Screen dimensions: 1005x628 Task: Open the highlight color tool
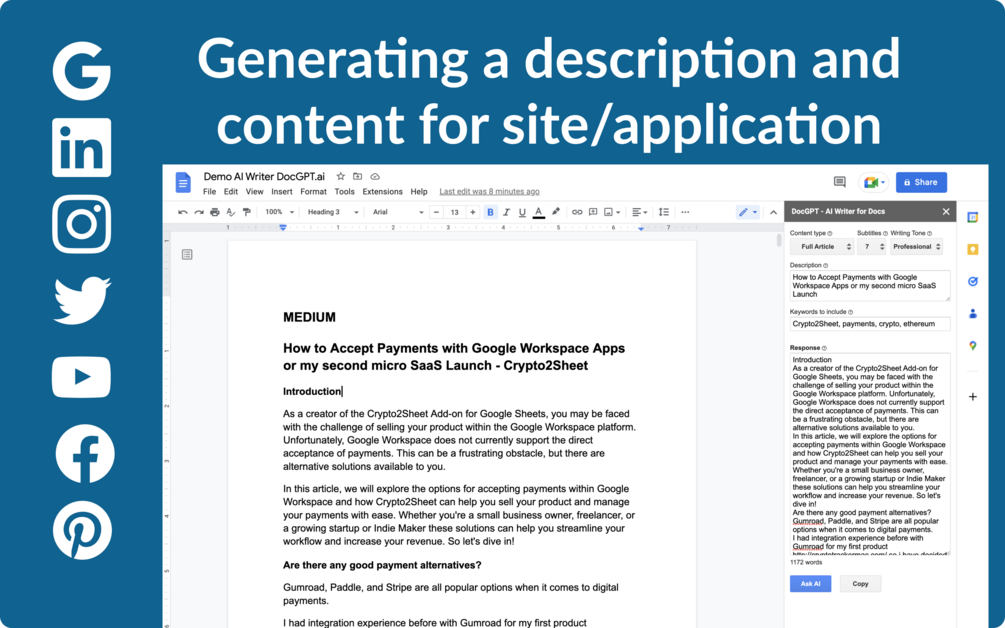(556, 212)
